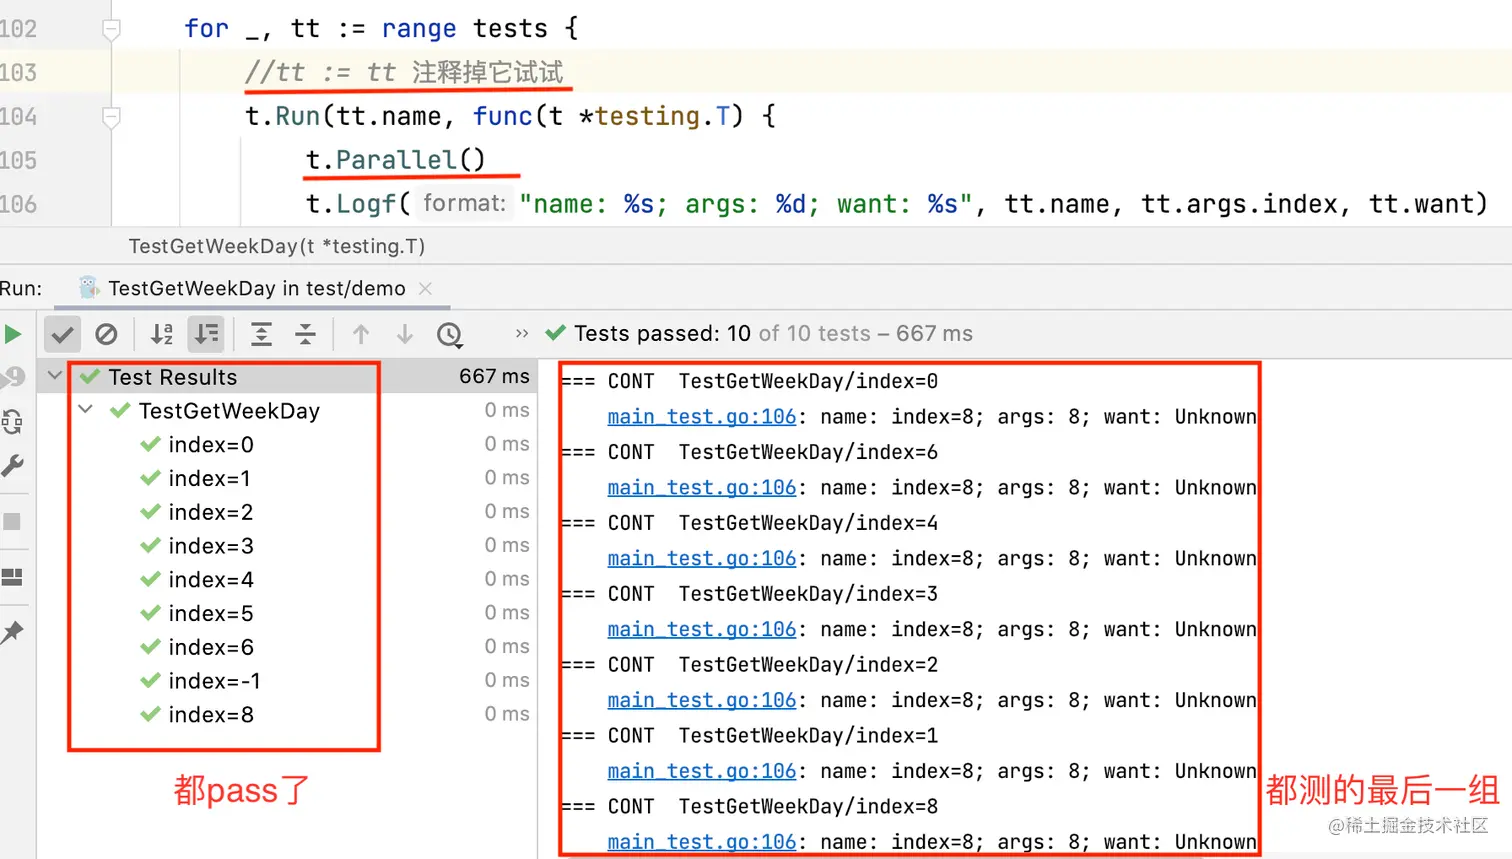Toggle Show Ignored tests button
This screenshot has height=859, width=1512.
pos(106,334)
